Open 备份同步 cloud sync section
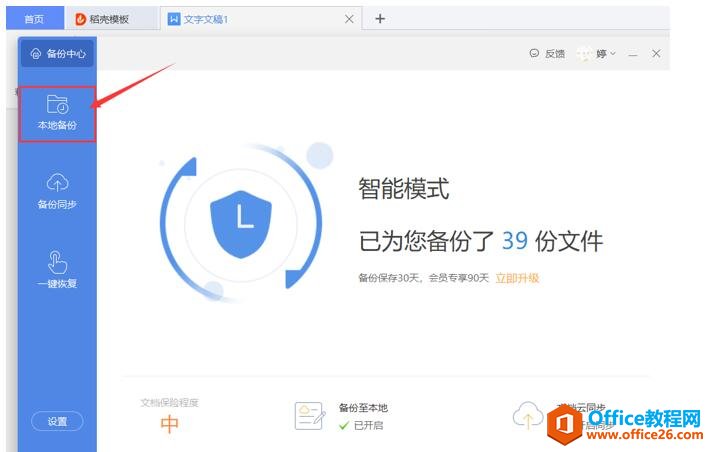 pyautogui.click(x=57, y=191)
